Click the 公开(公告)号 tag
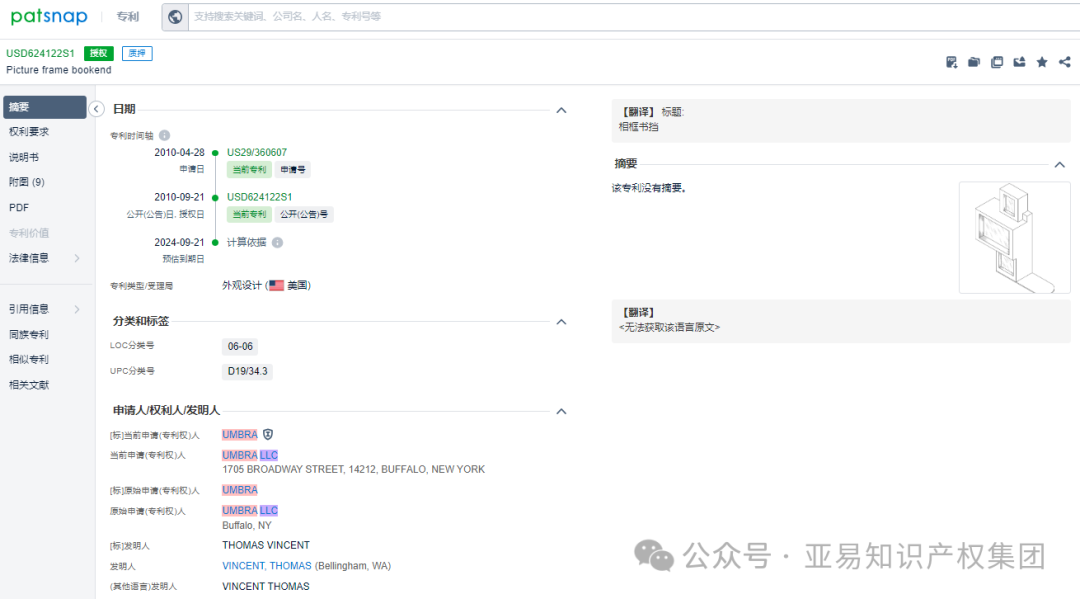This screenshot has width=1080, height=599. [304, 214]
